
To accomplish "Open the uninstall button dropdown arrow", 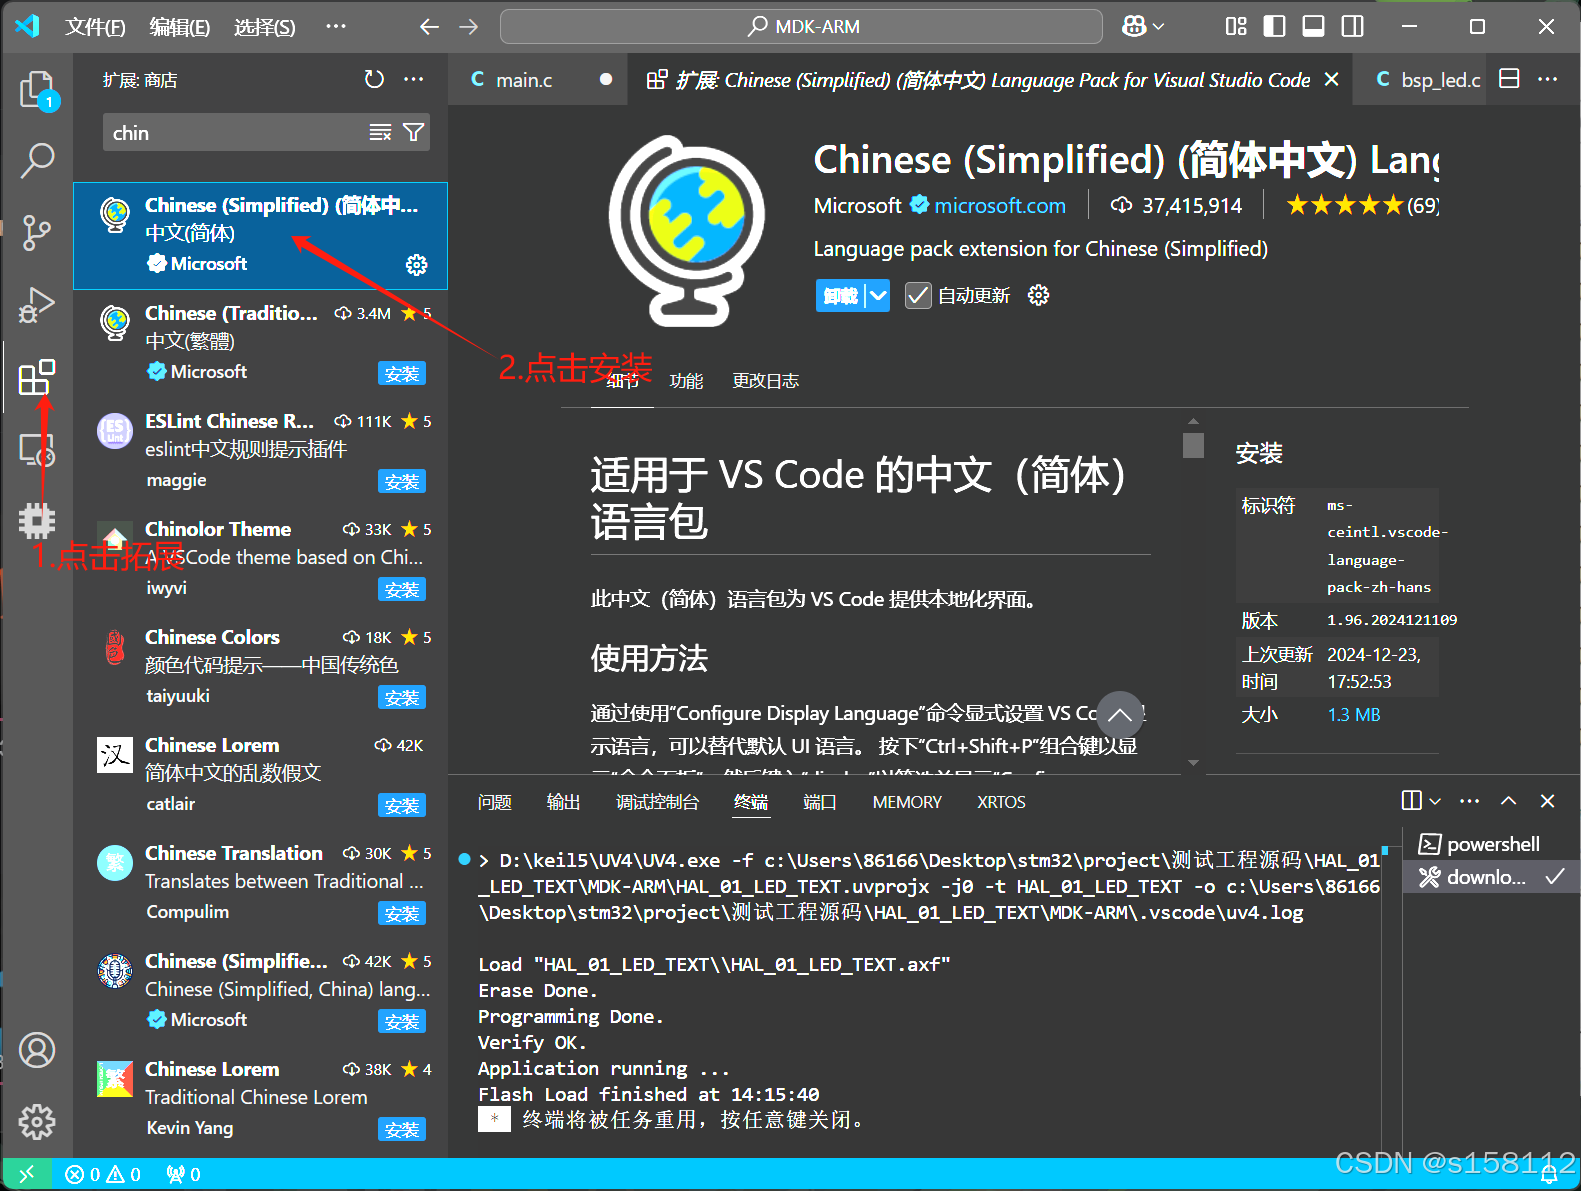I will click(878, 295).
